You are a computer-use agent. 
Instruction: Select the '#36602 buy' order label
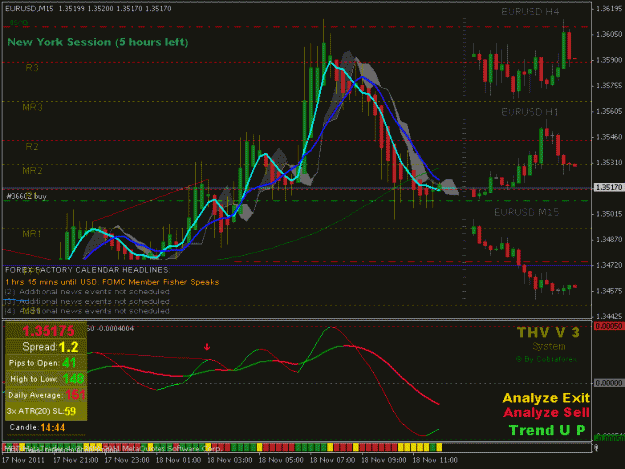(x=27, y=196)
